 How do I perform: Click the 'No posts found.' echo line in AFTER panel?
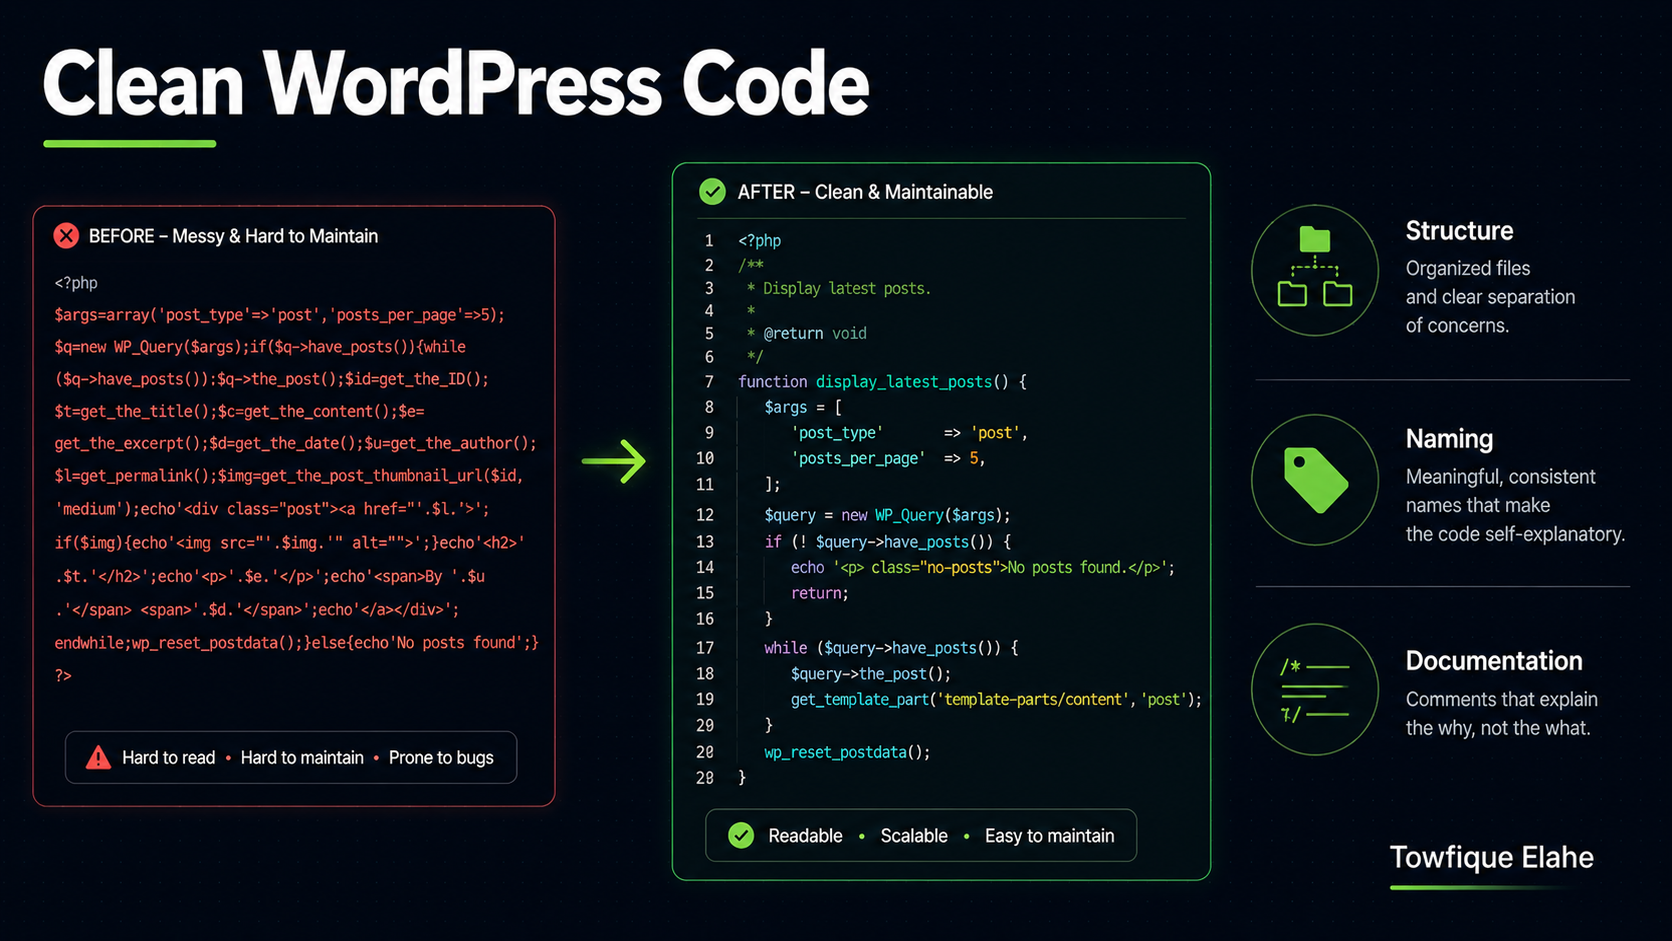tap(982, 567)
